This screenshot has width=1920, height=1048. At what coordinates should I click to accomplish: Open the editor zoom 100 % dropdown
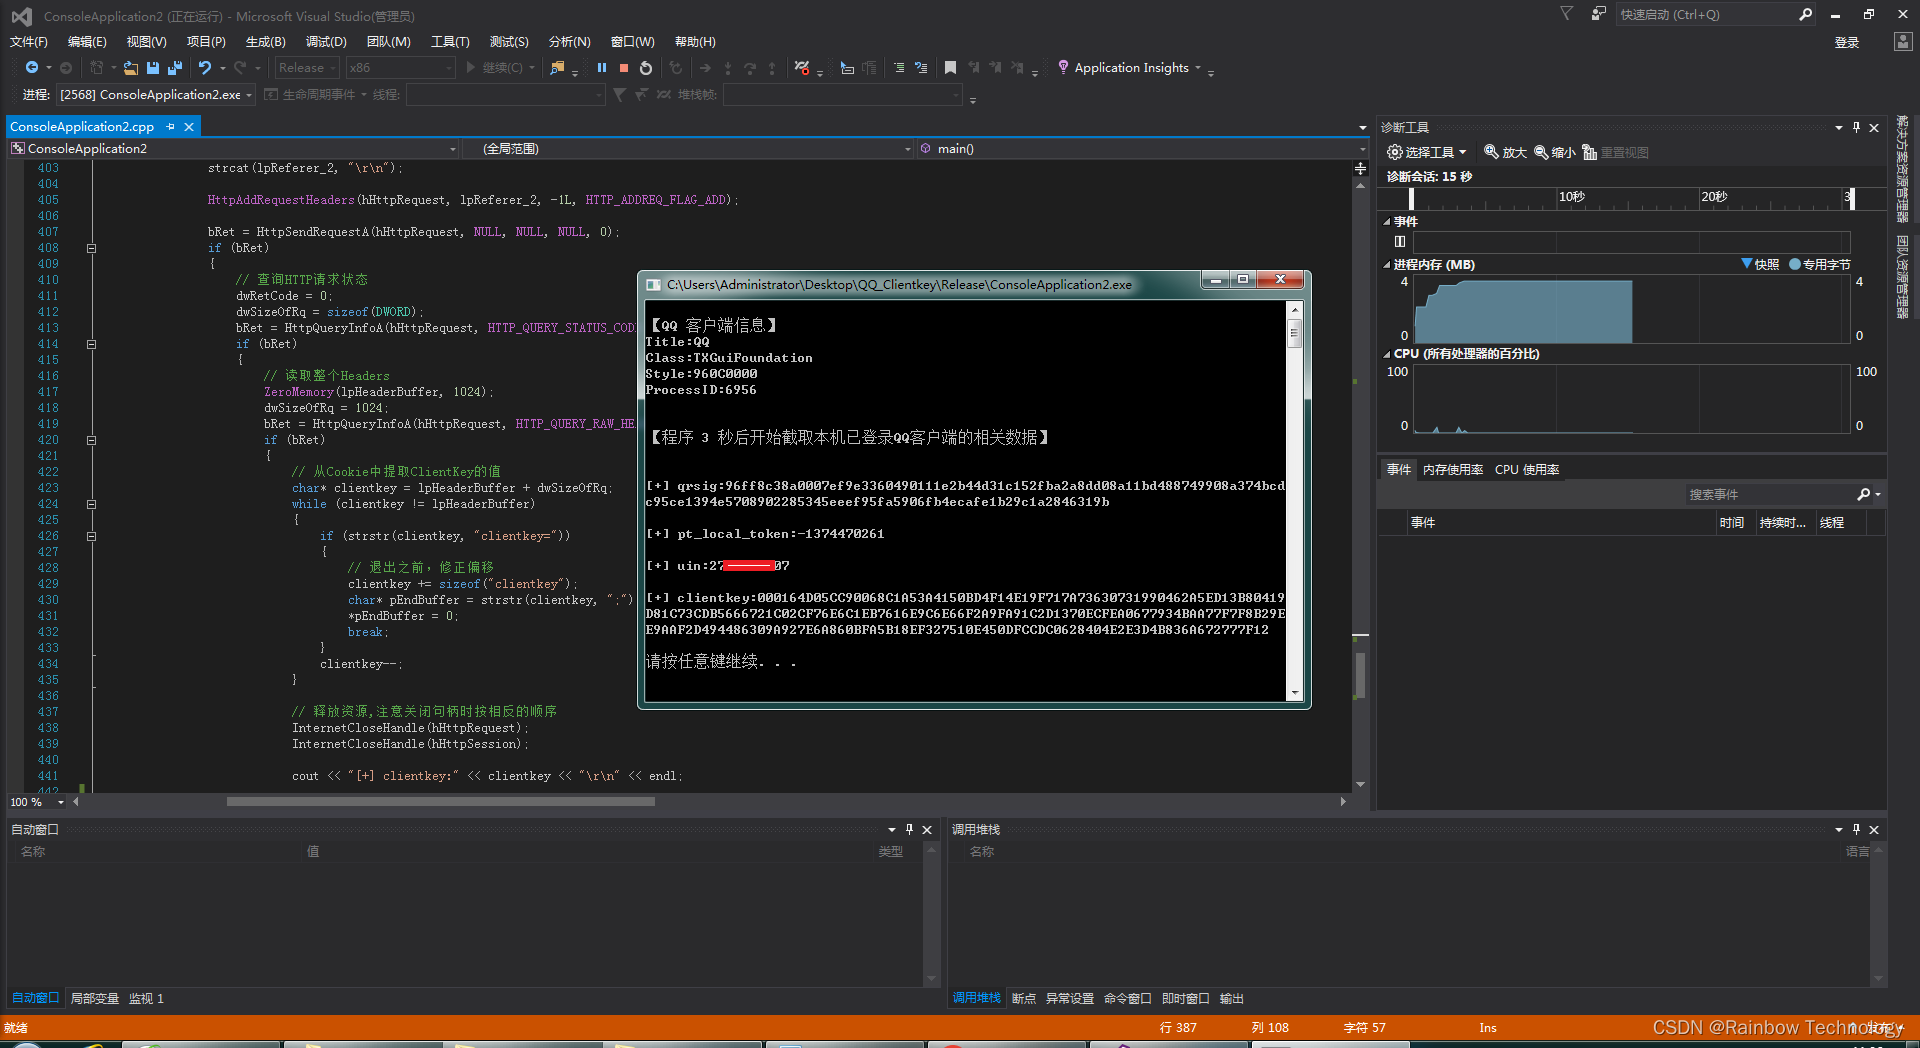point(37,802)
